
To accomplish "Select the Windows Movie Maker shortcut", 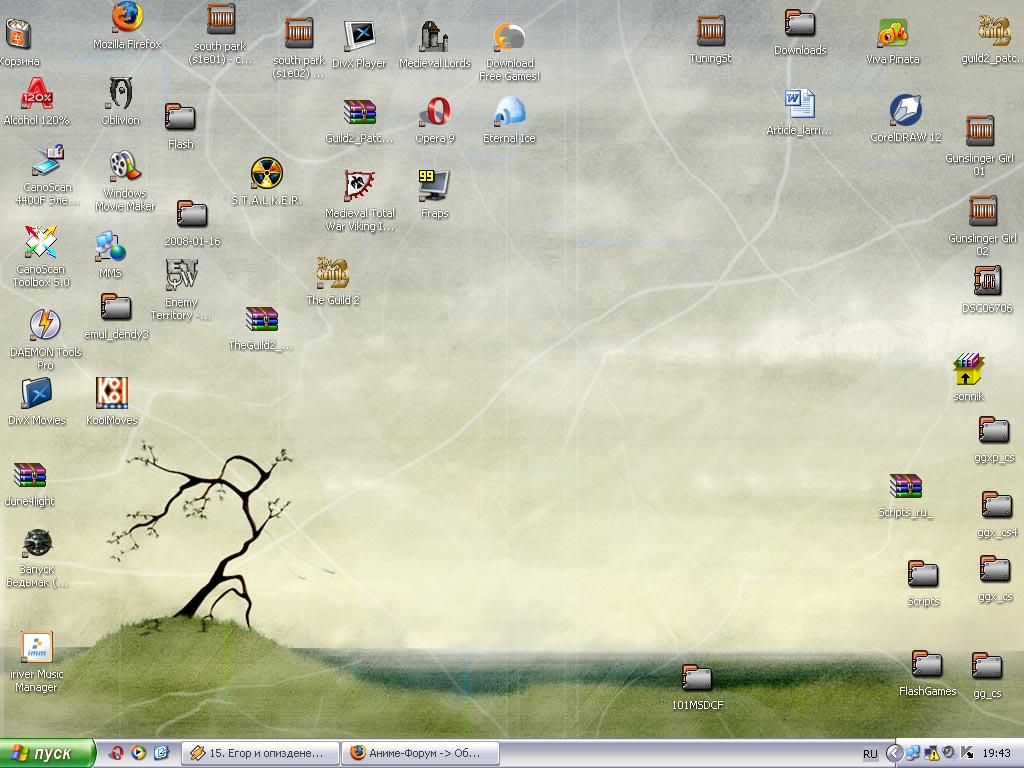I will point(125,167).
